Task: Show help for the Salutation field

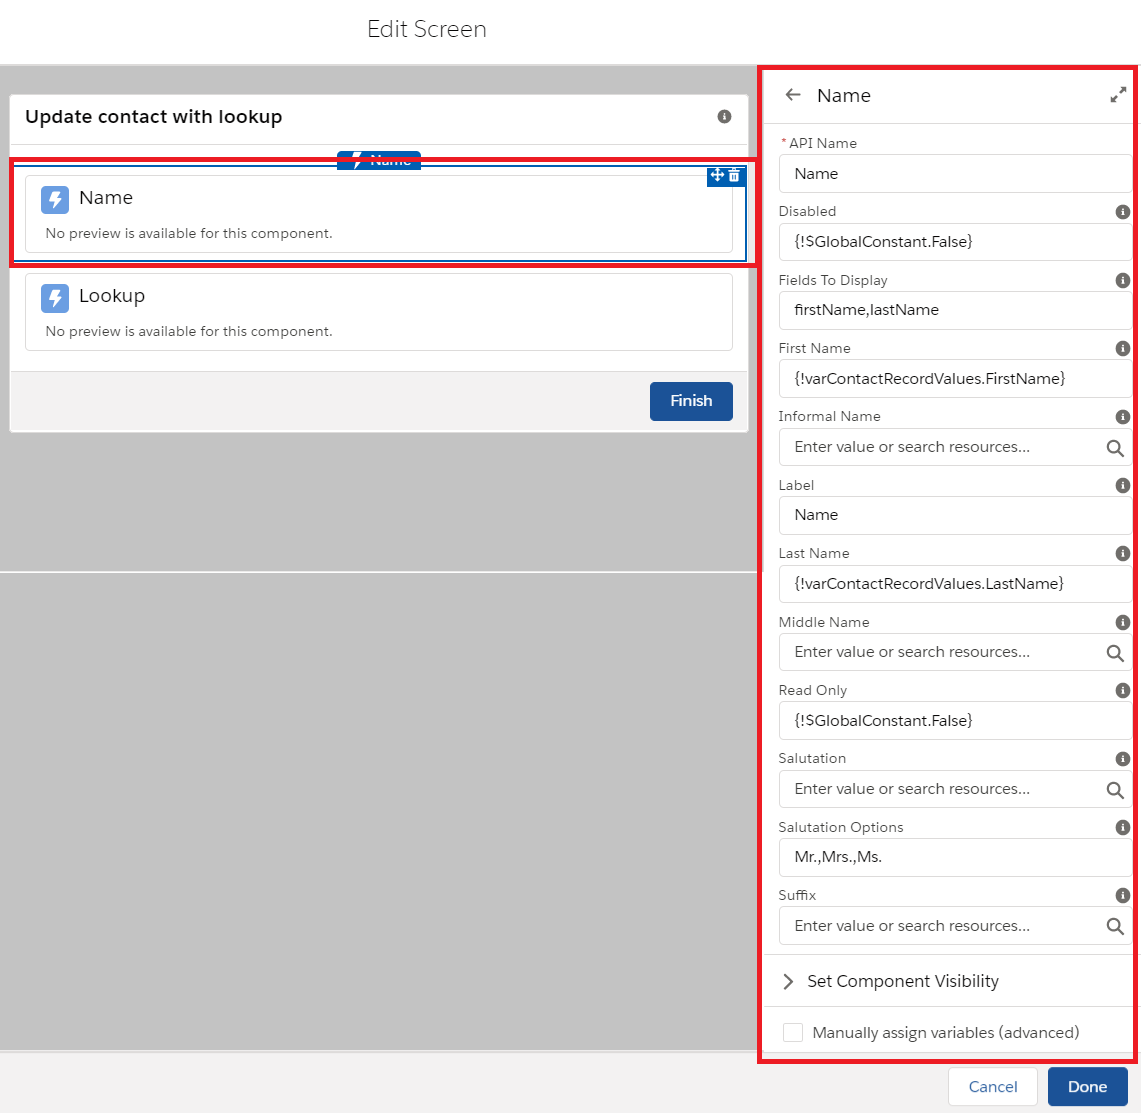Action: 1123,759
